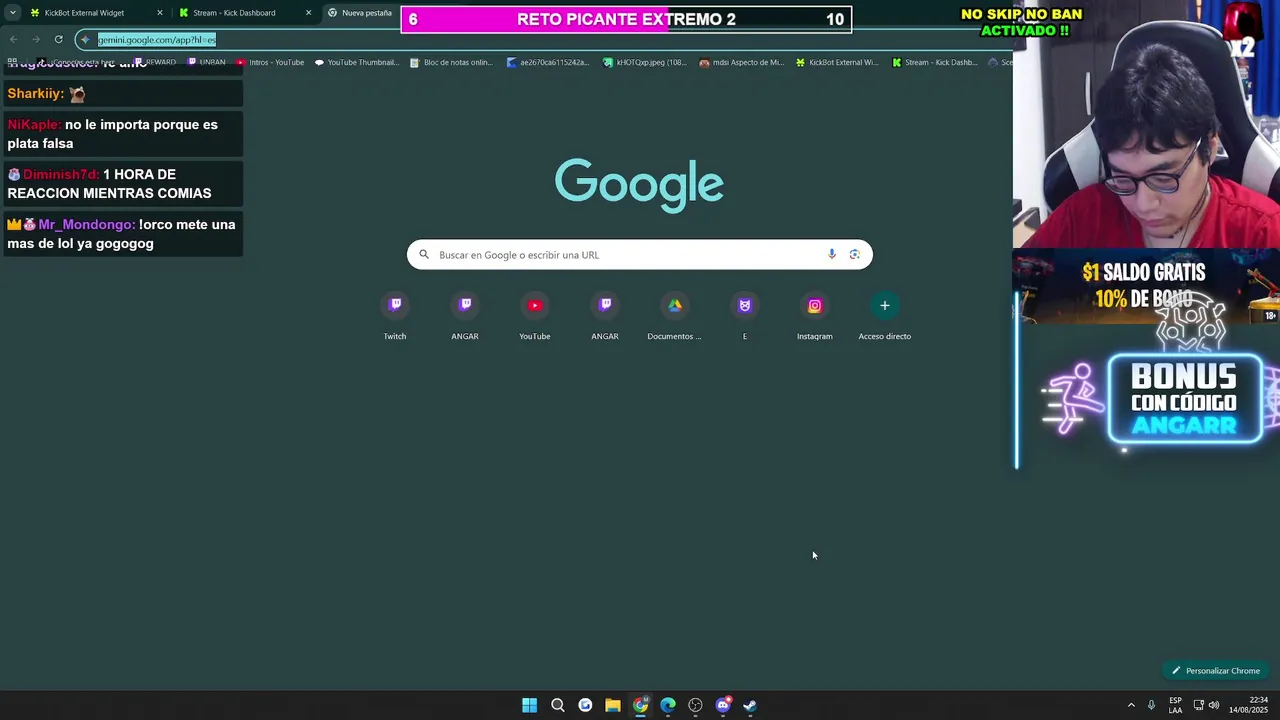Click the BONUS CON CÓDIGO ANGARR banner
The image size is (1280, 720).
pyautogui.click(x=1185, y=400)
